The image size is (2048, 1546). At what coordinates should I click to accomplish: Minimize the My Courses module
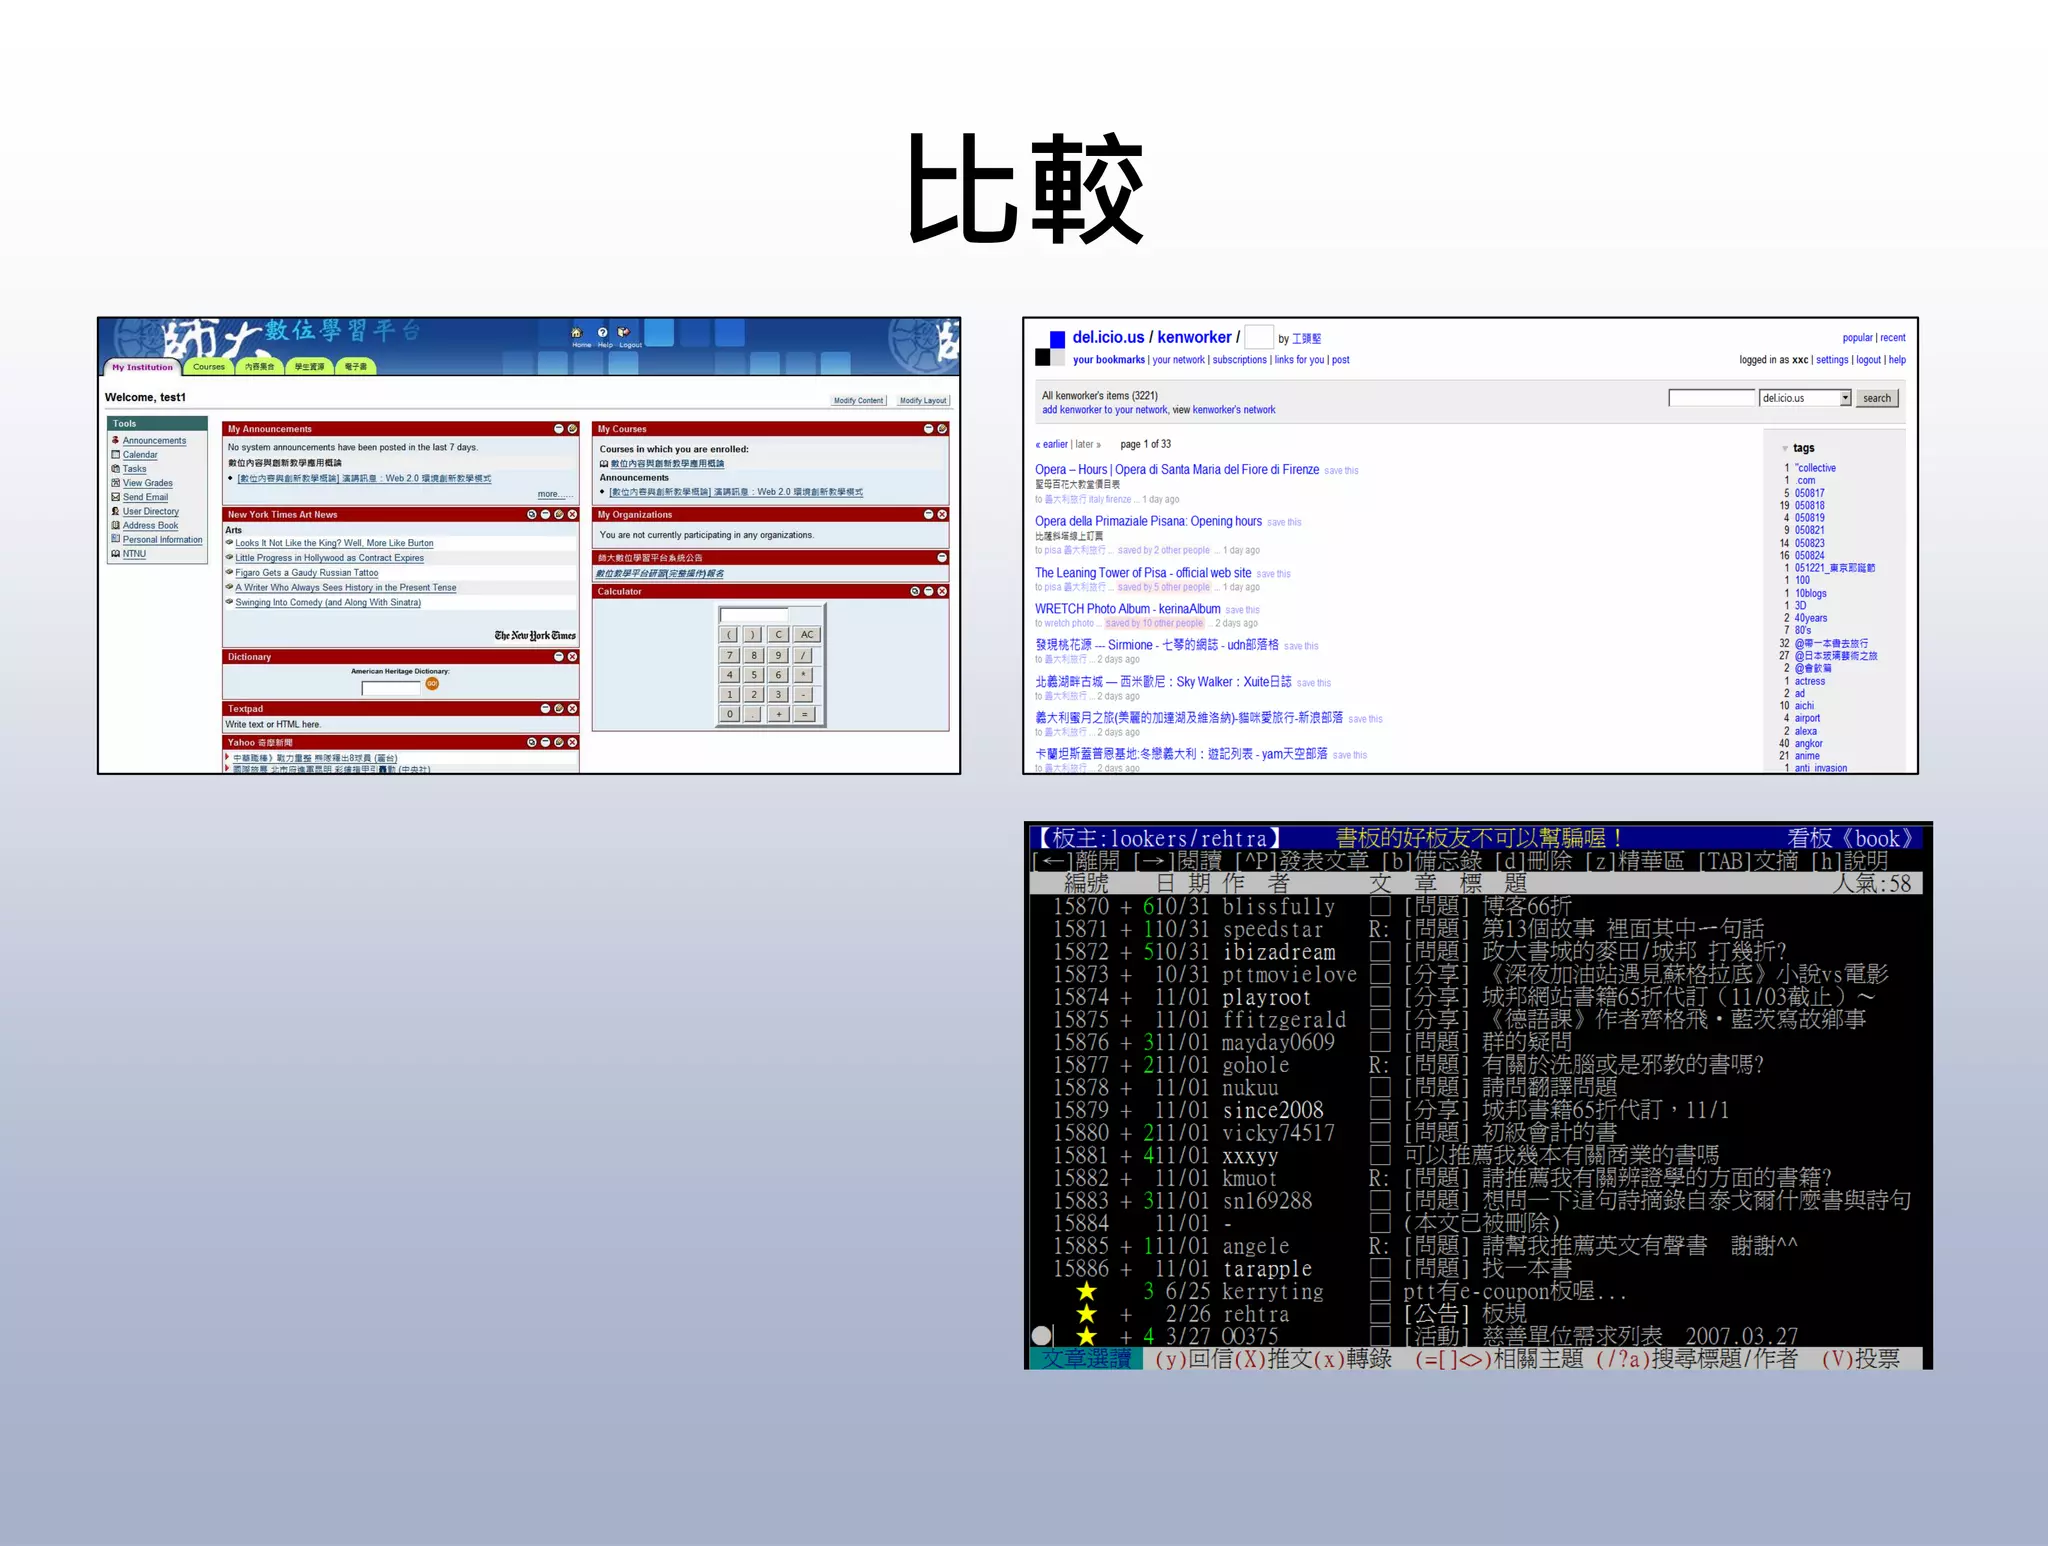click(928, 429)
